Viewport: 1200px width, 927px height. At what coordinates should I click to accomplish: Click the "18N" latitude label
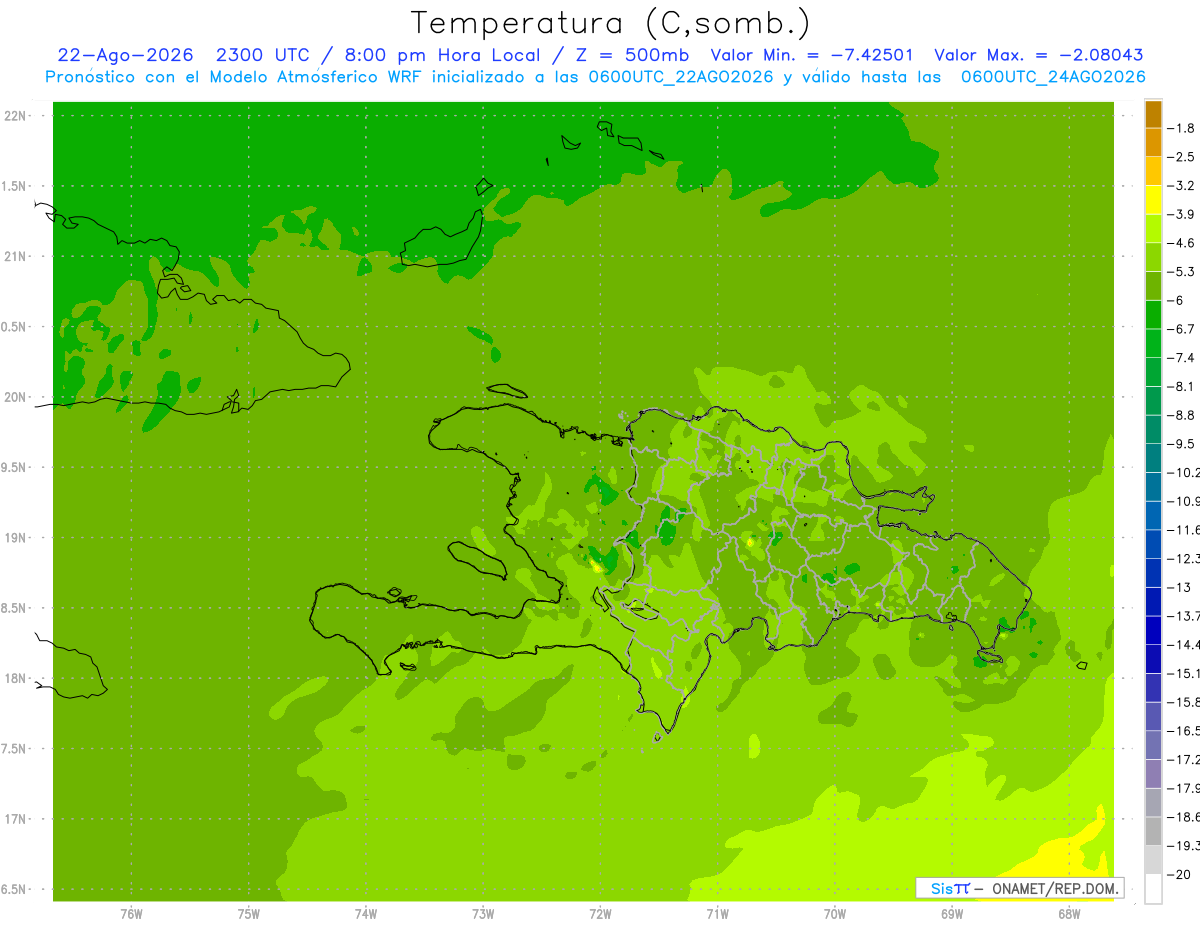pos(15,678)
